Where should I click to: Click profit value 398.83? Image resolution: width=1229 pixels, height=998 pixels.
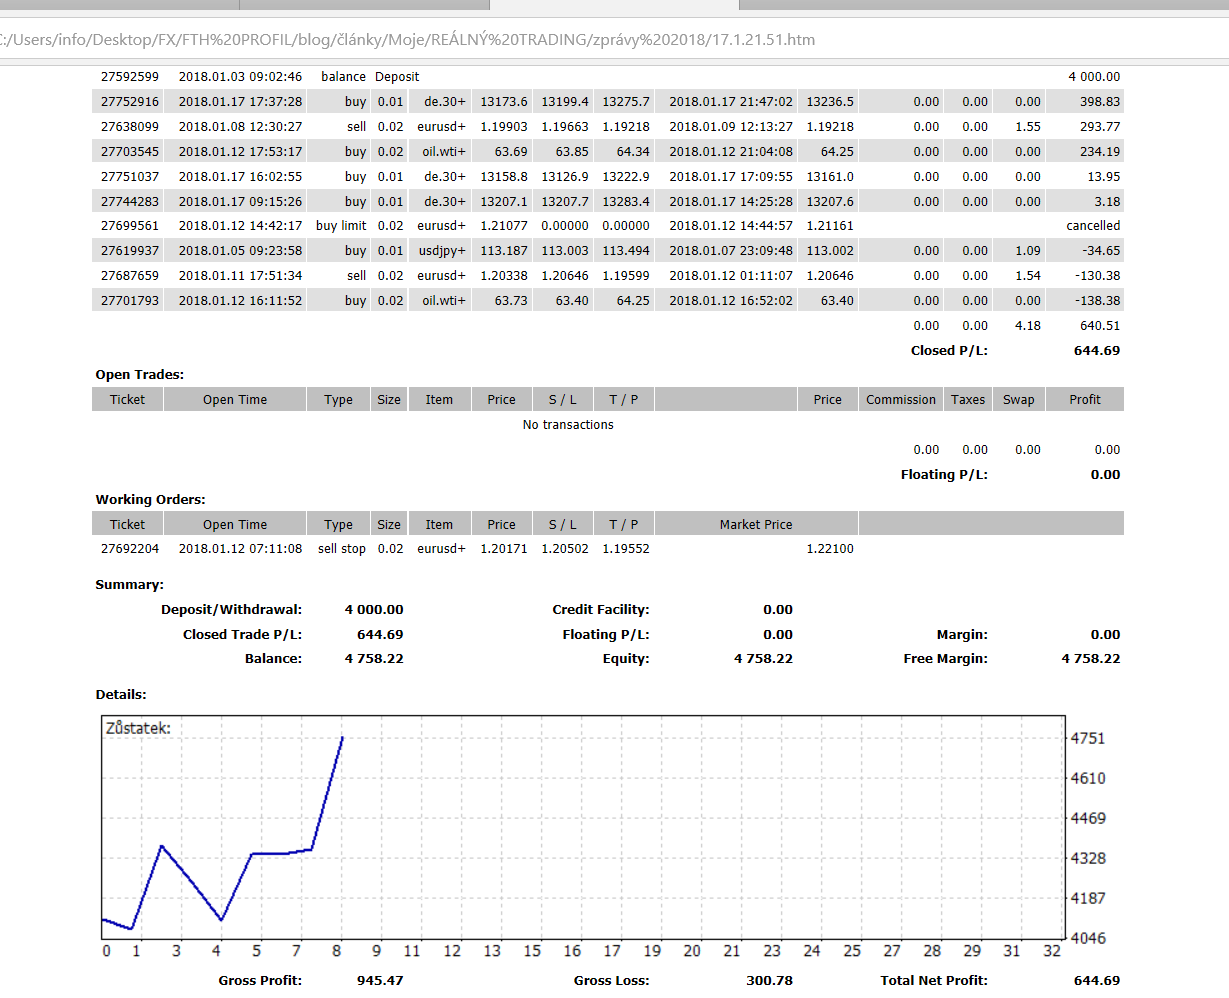click(1100, 102)
